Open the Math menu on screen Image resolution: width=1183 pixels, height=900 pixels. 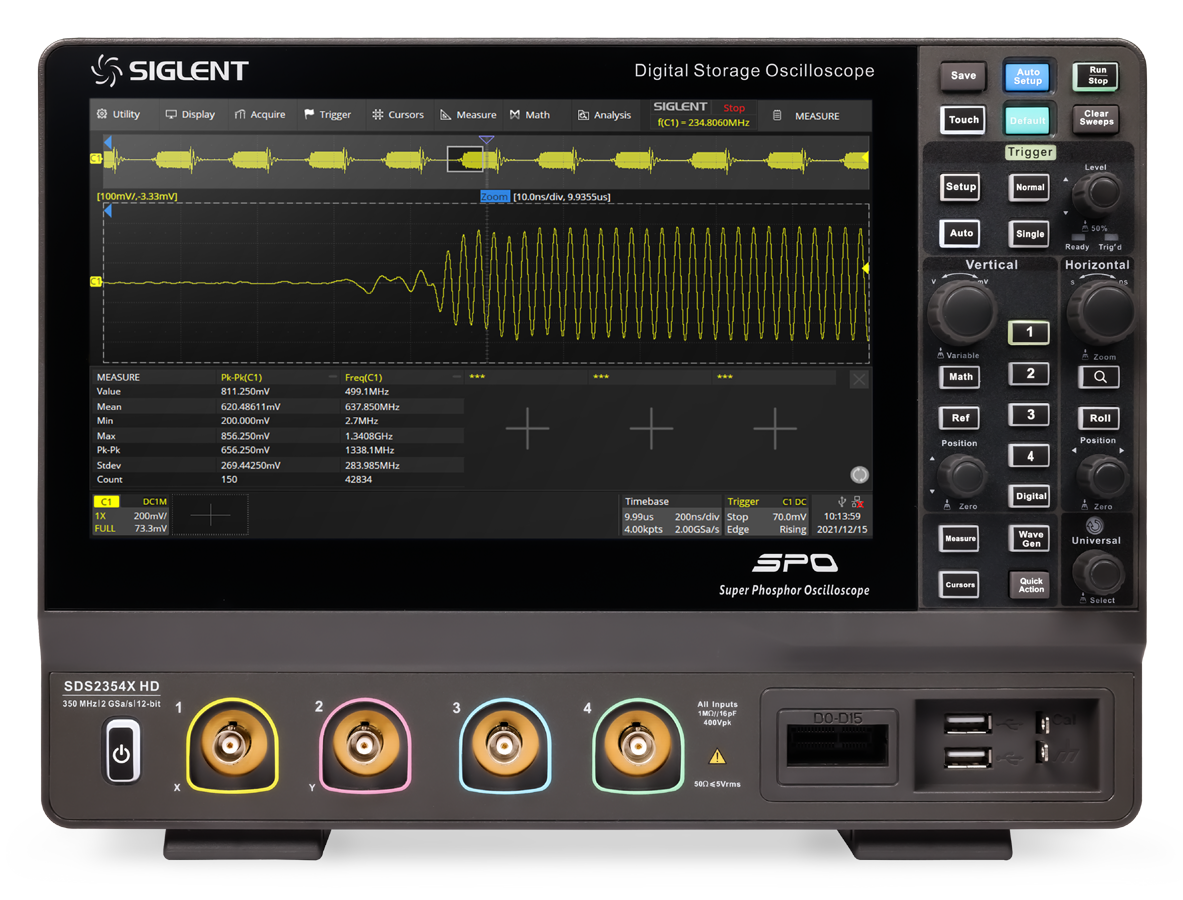point(529,115)
